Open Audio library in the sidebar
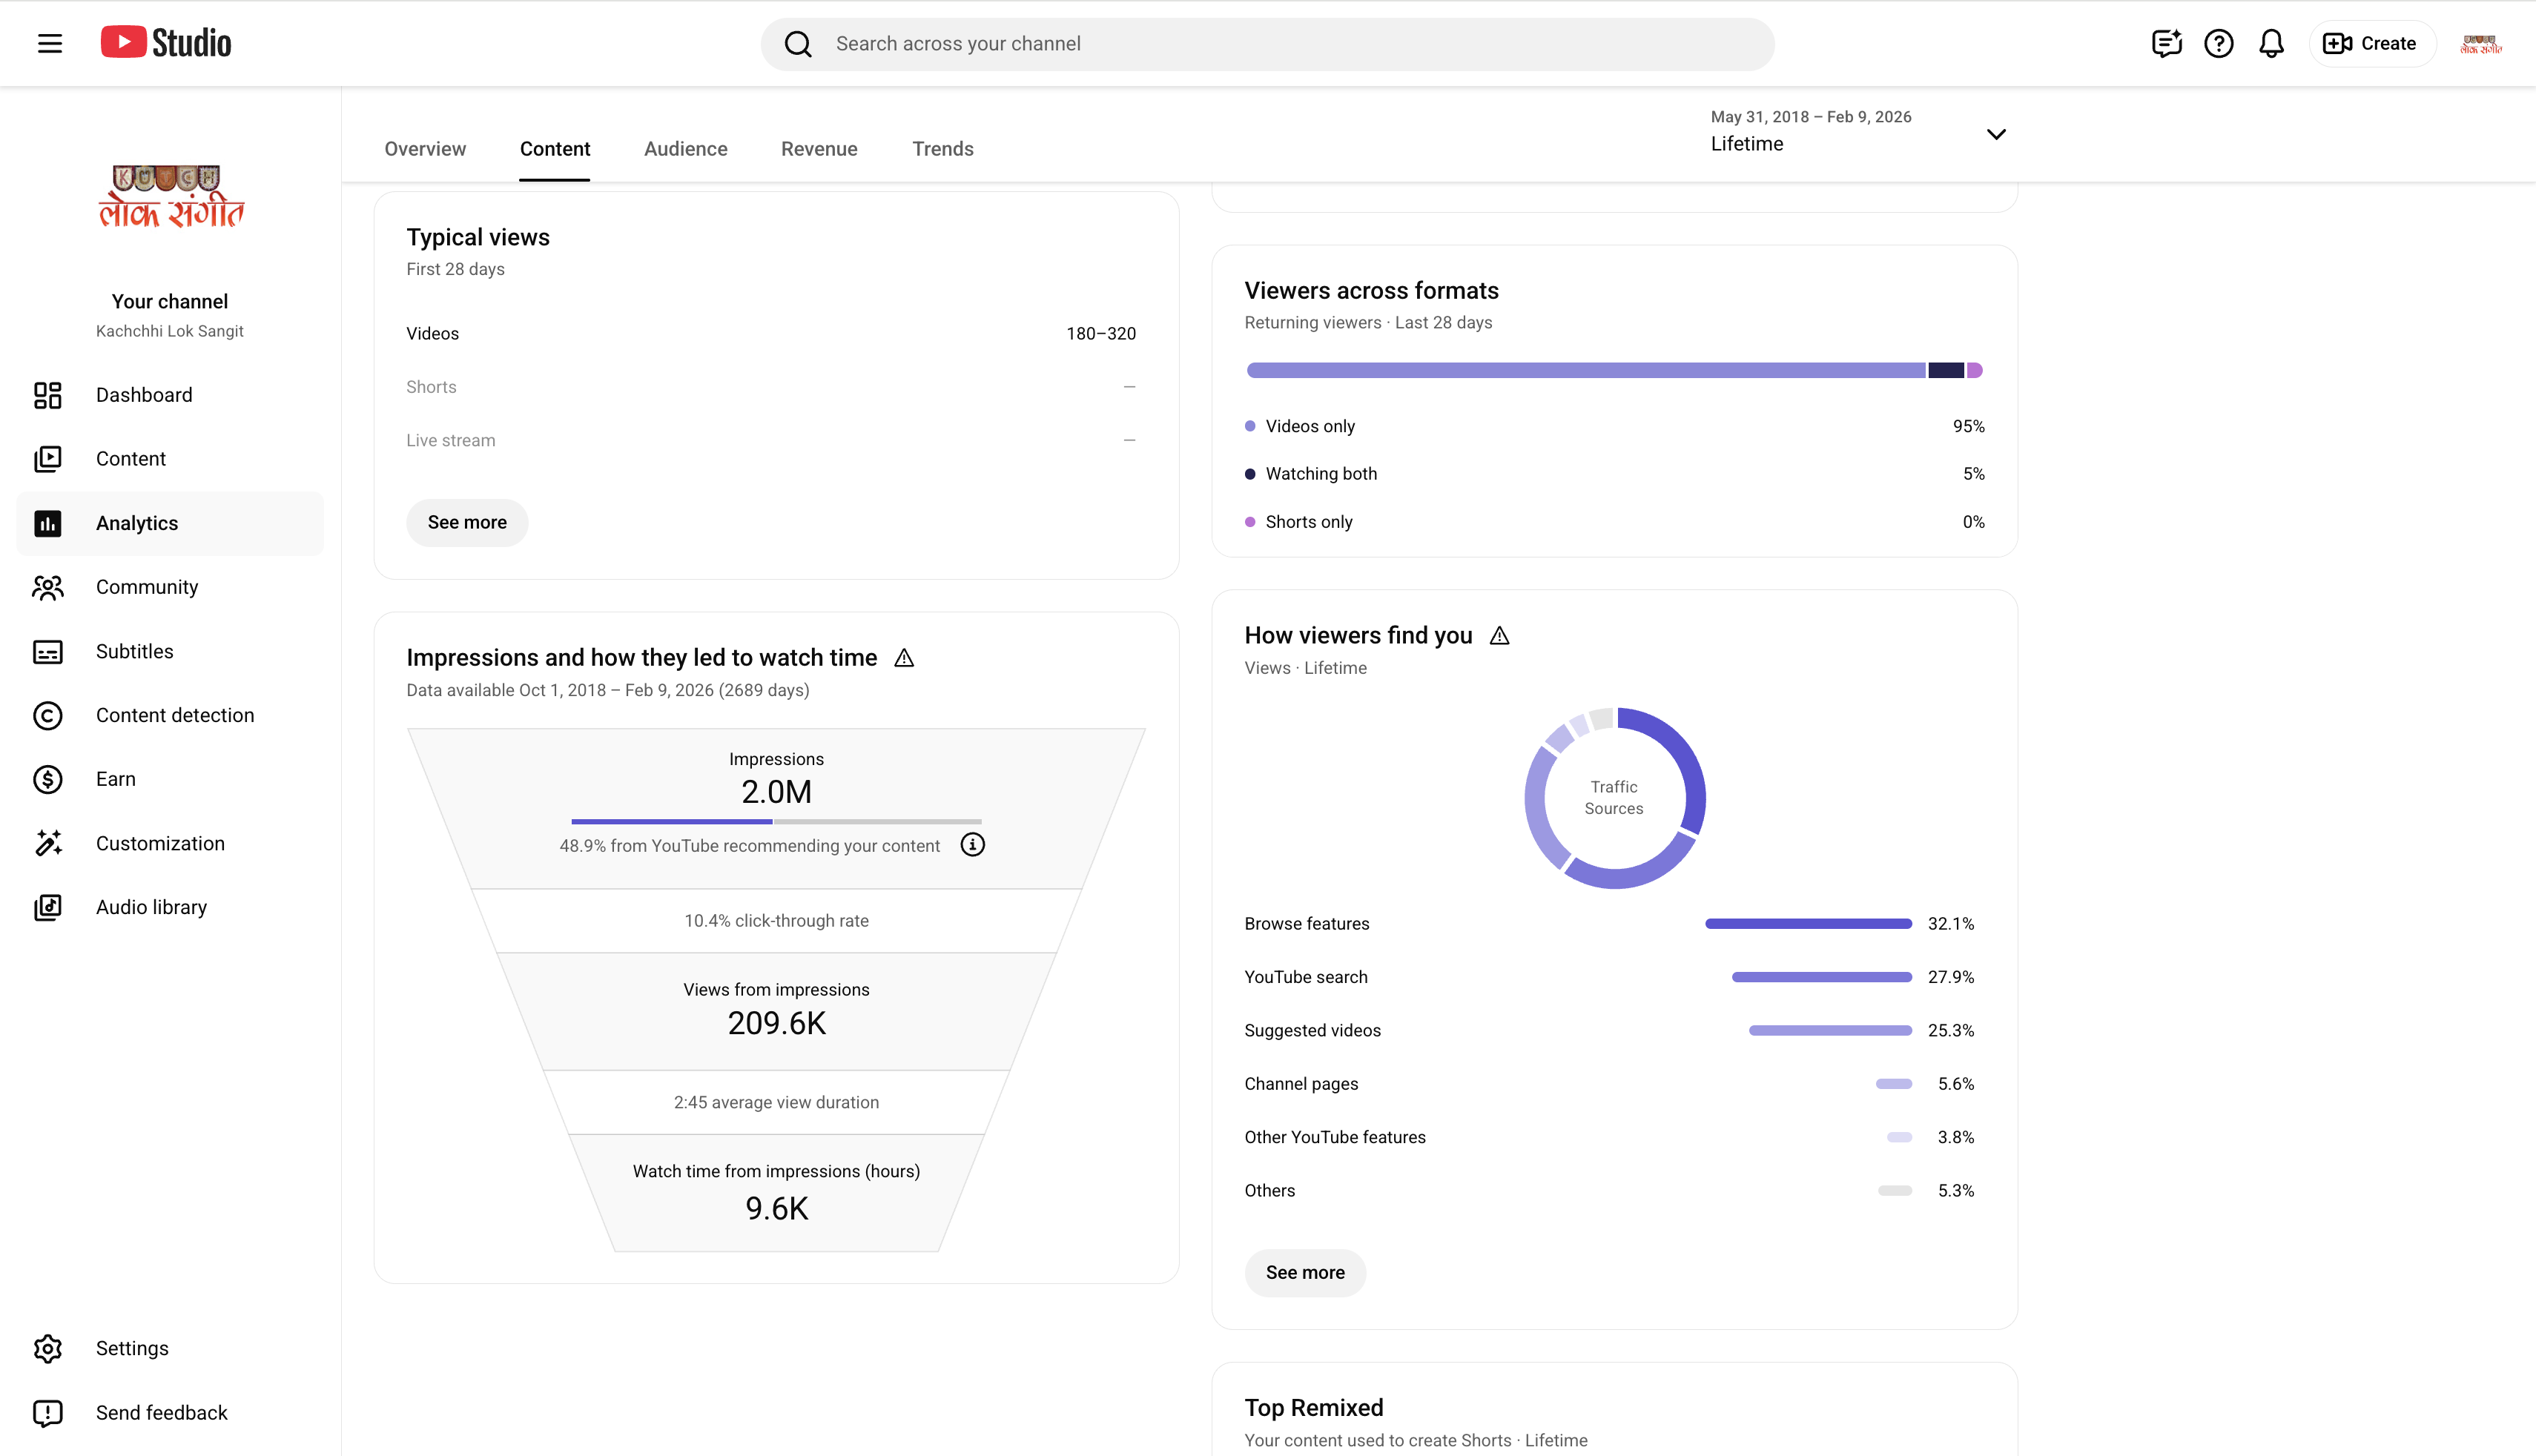The height and width of the screenshot is (1456, 2536). pyautogui.click(x=170, y=907)
